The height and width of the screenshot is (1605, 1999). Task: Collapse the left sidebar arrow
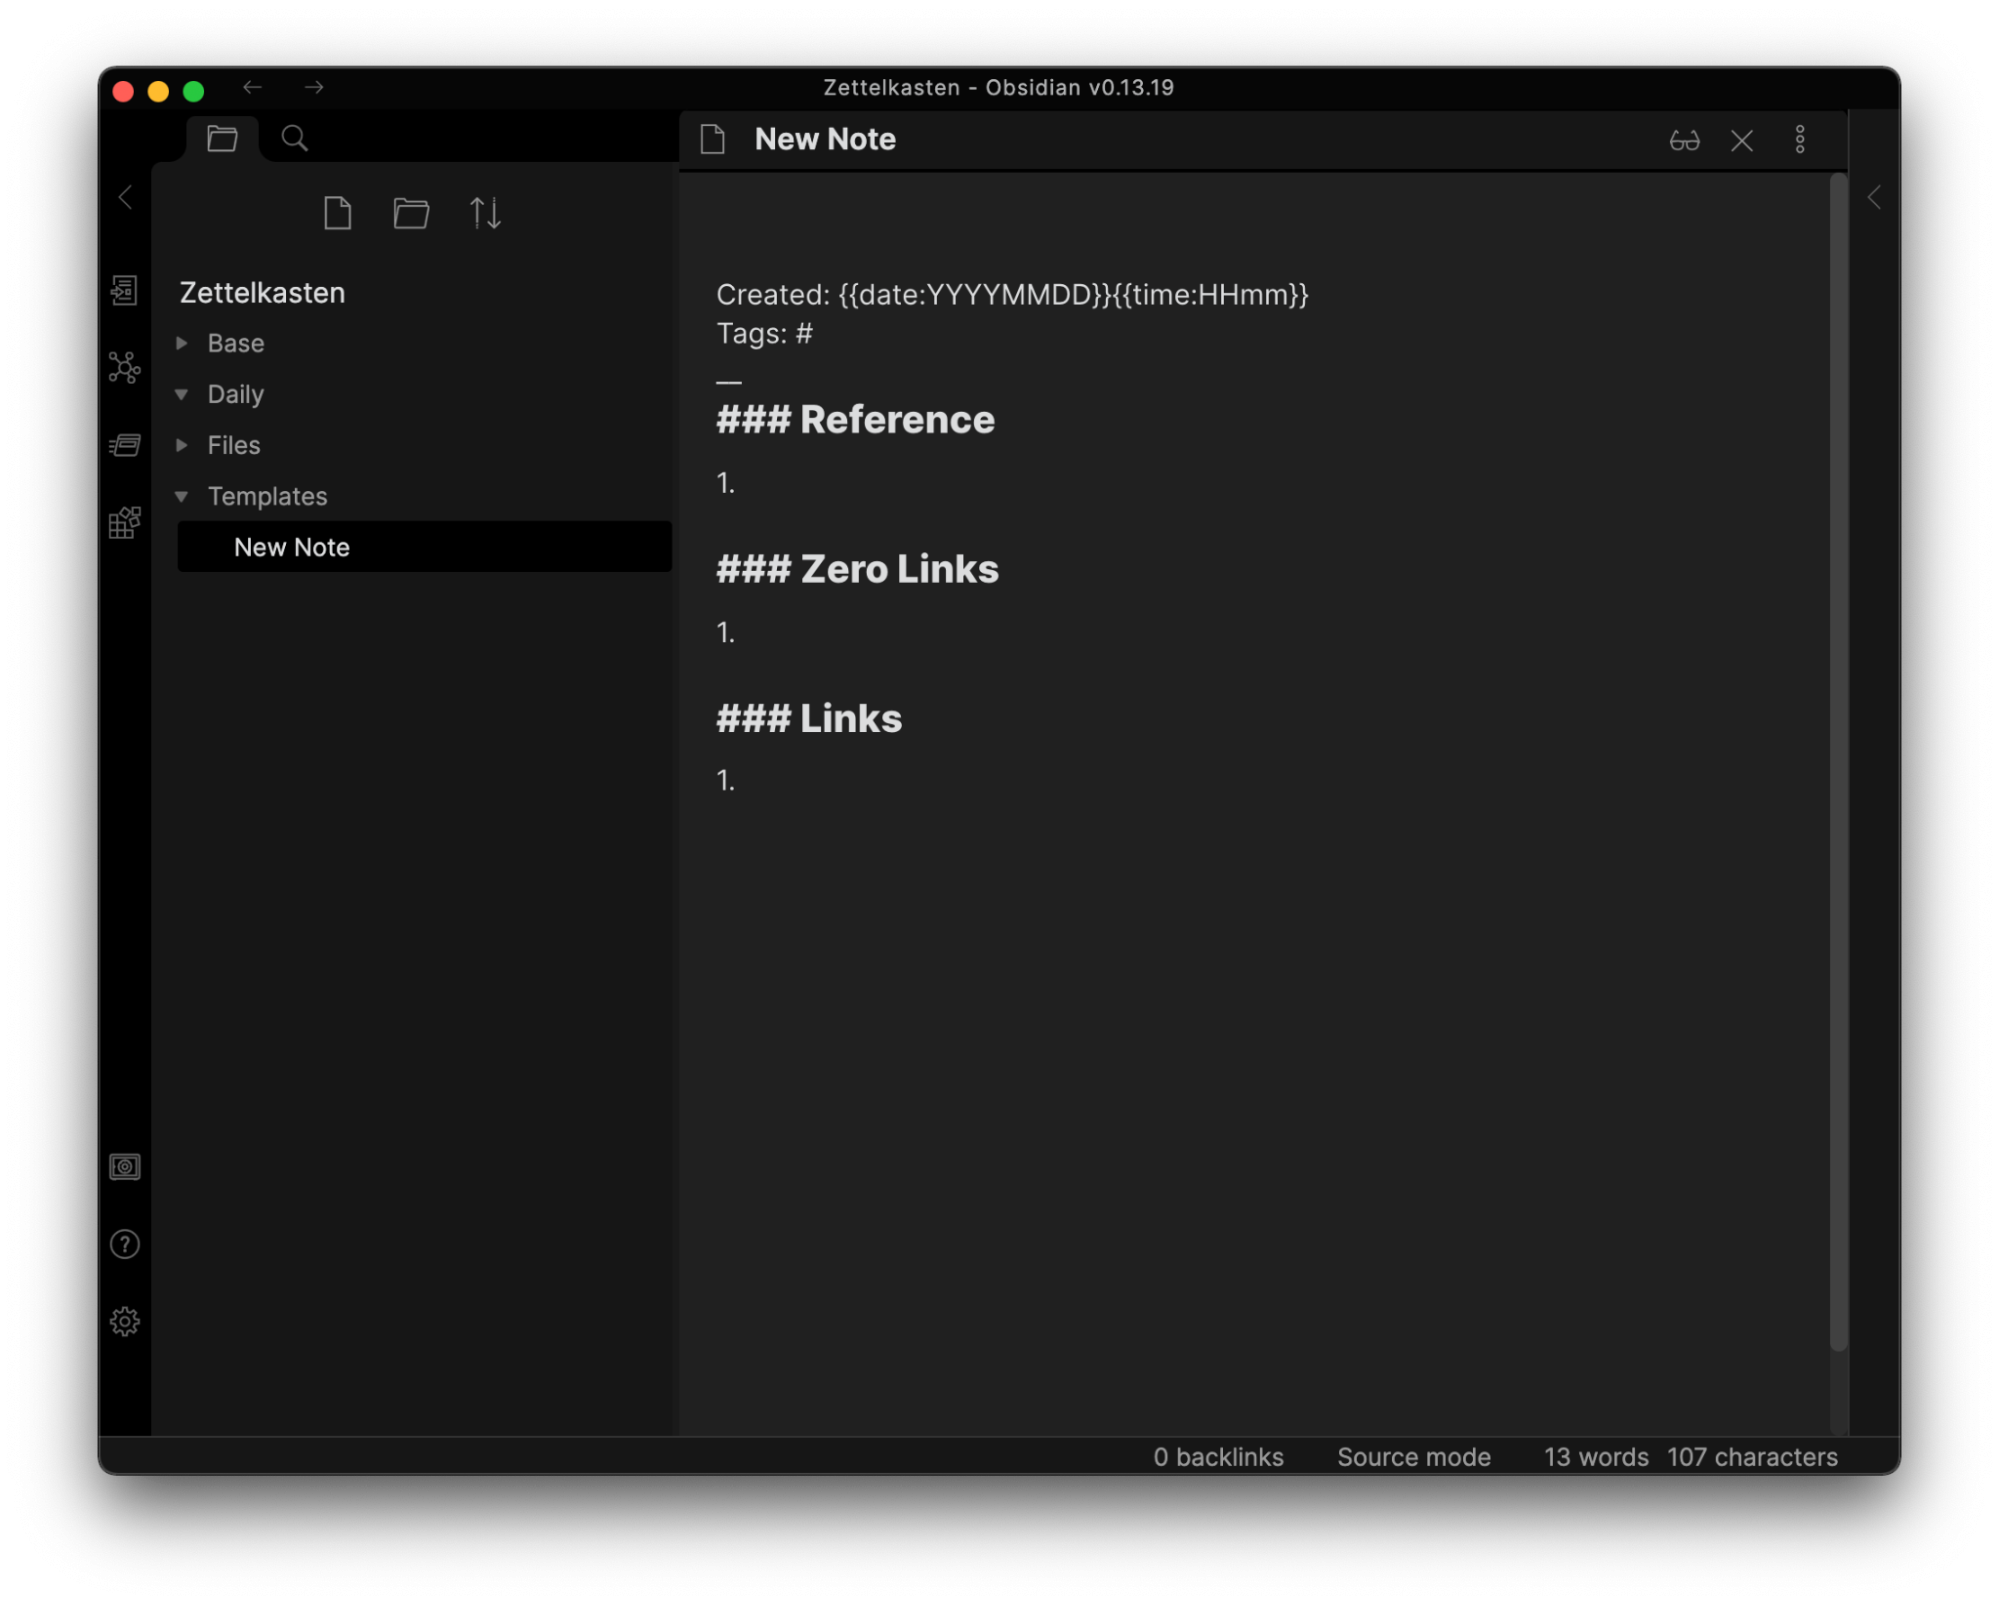pos(125,197)
